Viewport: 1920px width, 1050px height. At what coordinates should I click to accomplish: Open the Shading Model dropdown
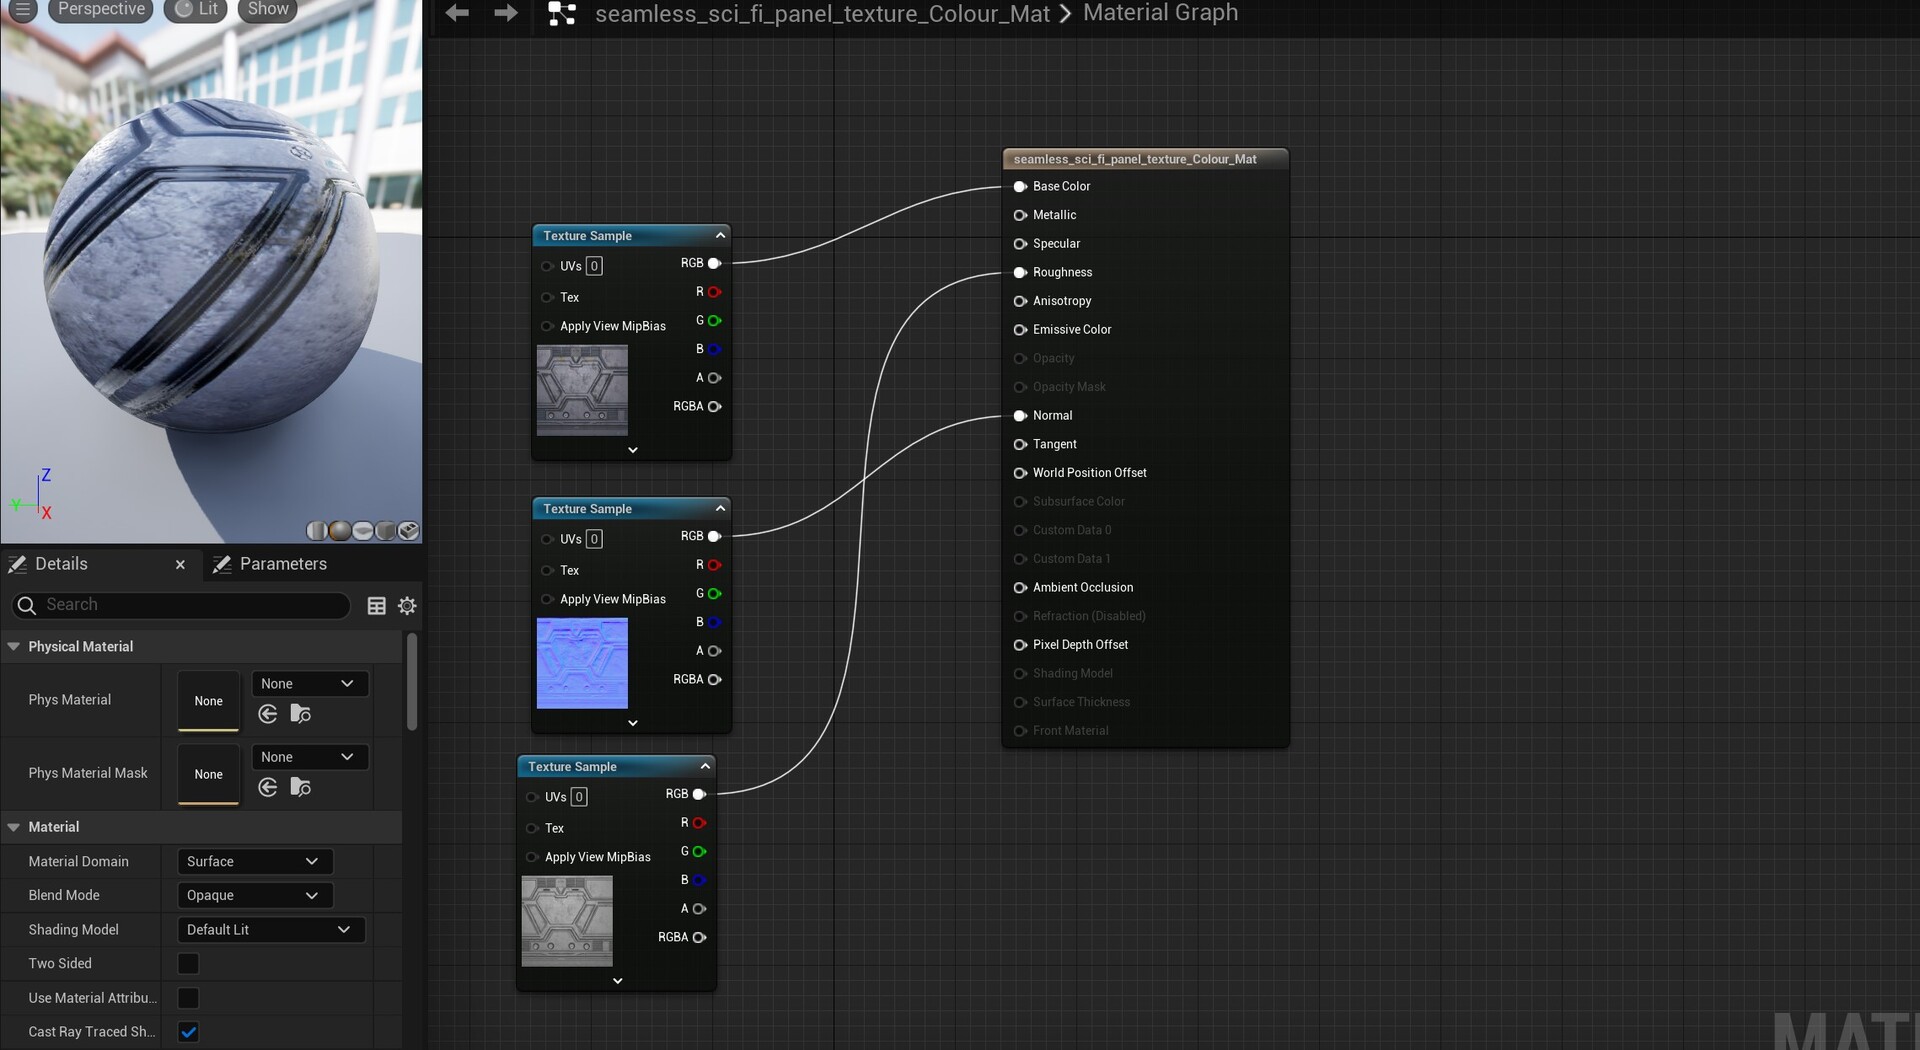point(269,929)
